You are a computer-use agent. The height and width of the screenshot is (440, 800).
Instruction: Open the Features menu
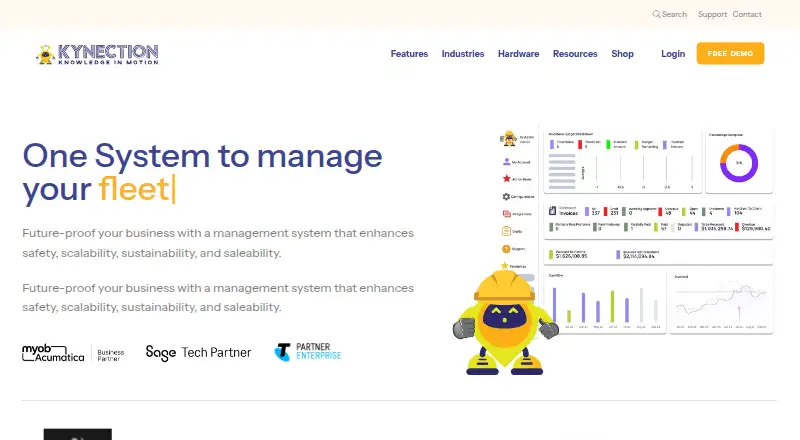409,54
